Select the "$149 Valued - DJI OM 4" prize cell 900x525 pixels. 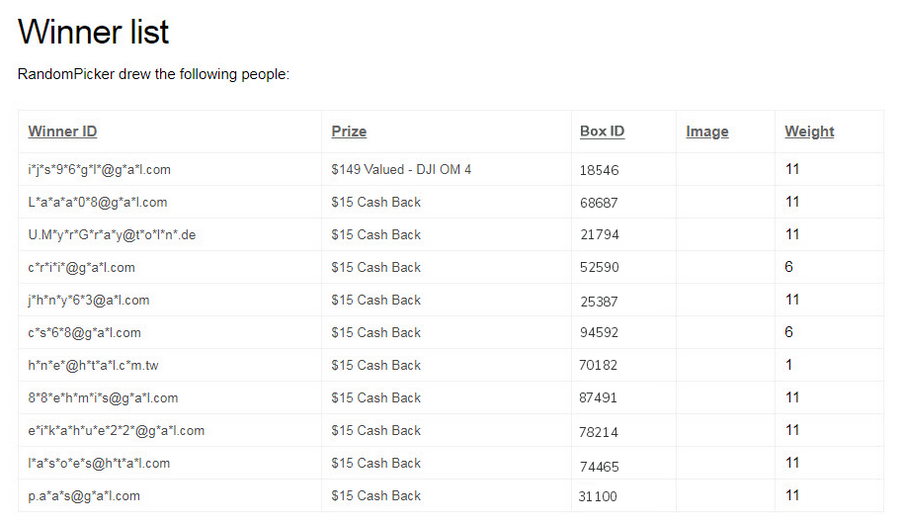click(x=401, y=170)
